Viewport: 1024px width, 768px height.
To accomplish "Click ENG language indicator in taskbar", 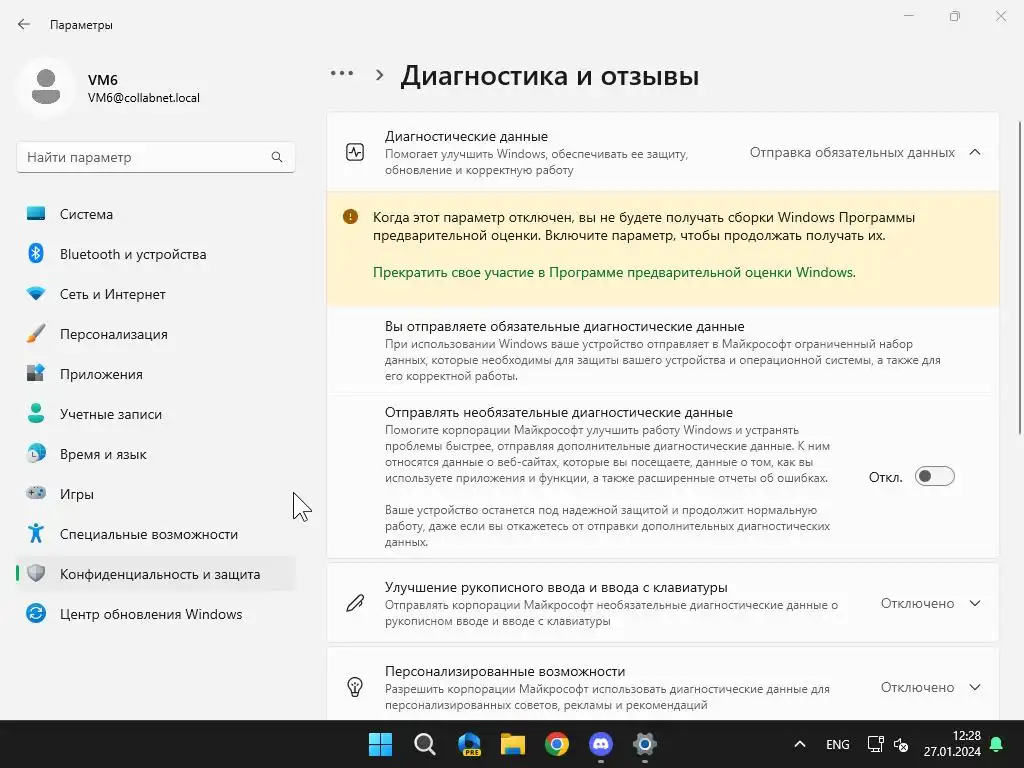I will (x=837, y=744).
